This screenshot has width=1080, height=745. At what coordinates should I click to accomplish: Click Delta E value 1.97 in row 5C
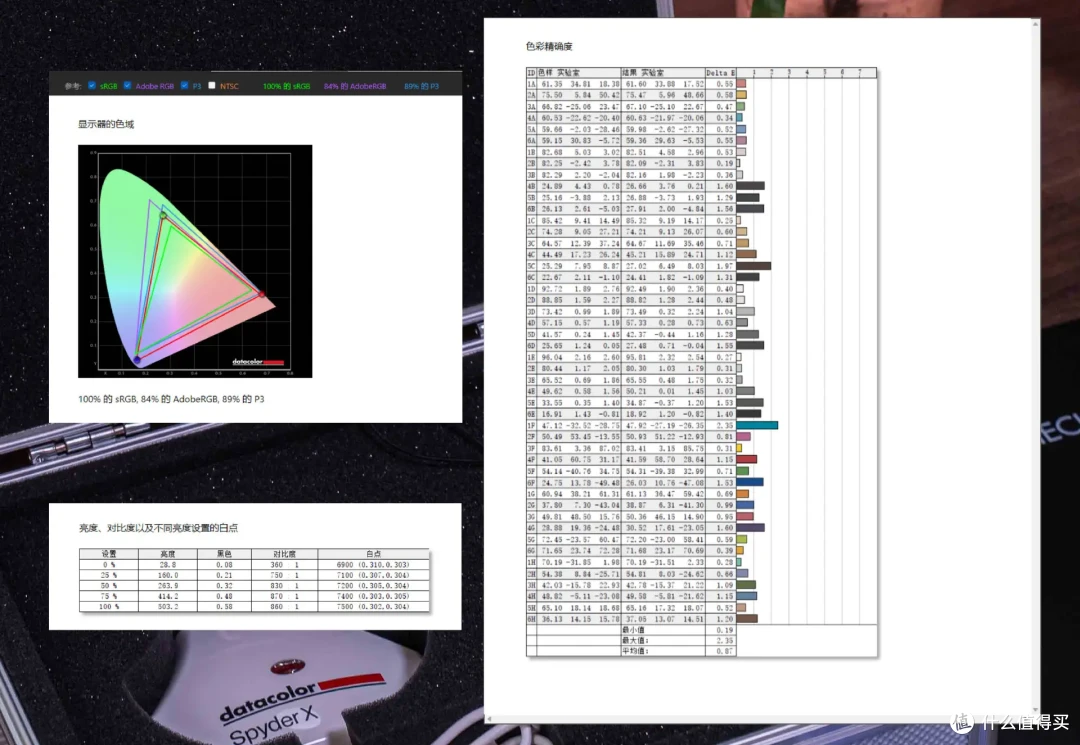(724, 266)
